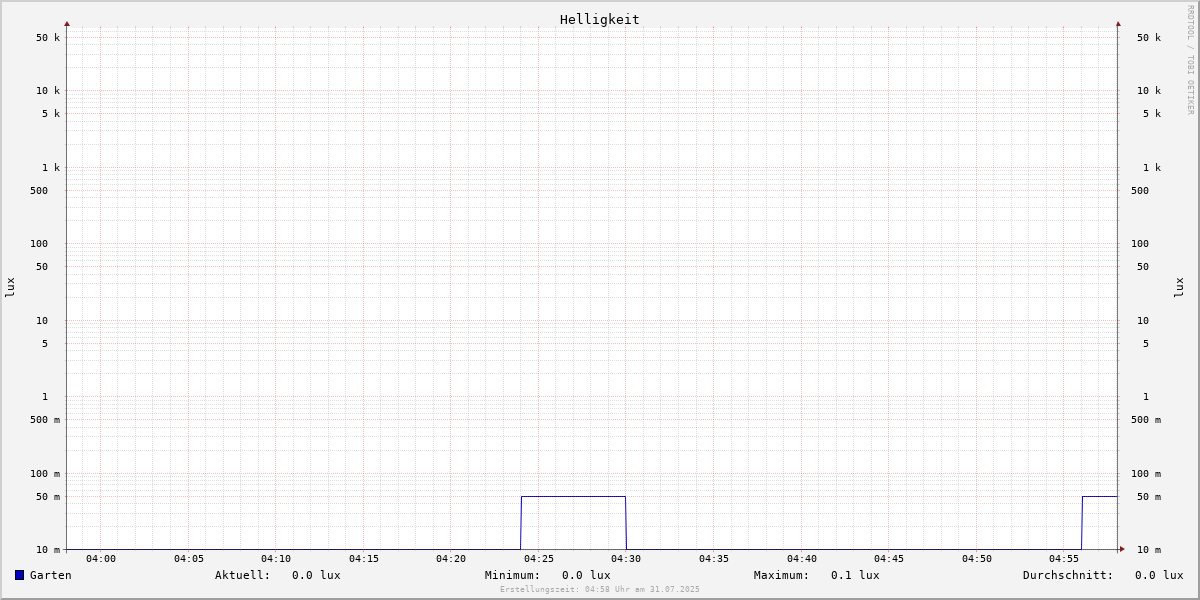This screenshot has height=600, width=1200.
Task: Click the '10 m' label on right axis
Action: pyautogui.click(x=1149, y=550)
